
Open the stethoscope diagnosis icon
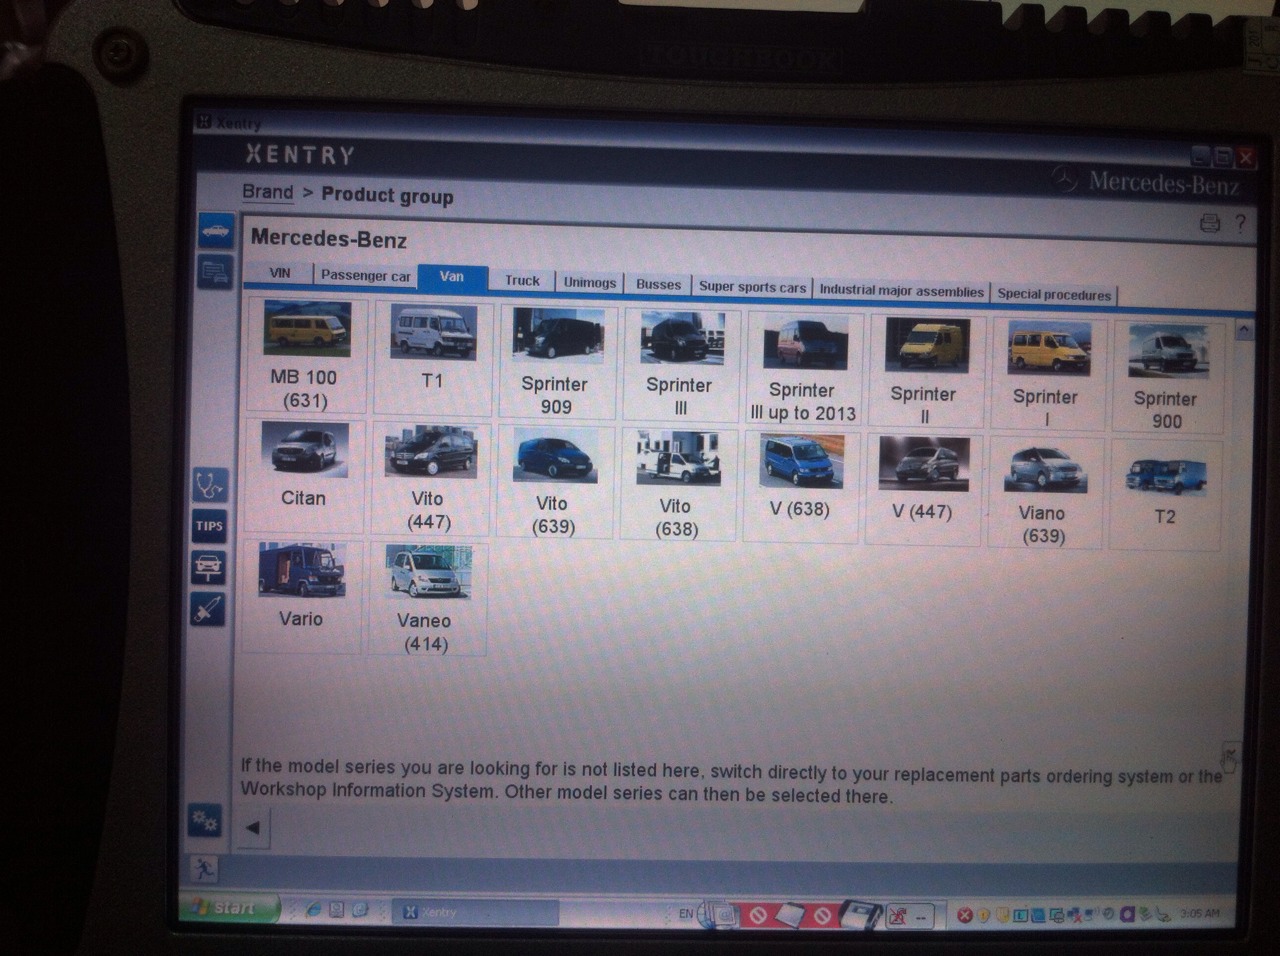(x=209, y=485)
